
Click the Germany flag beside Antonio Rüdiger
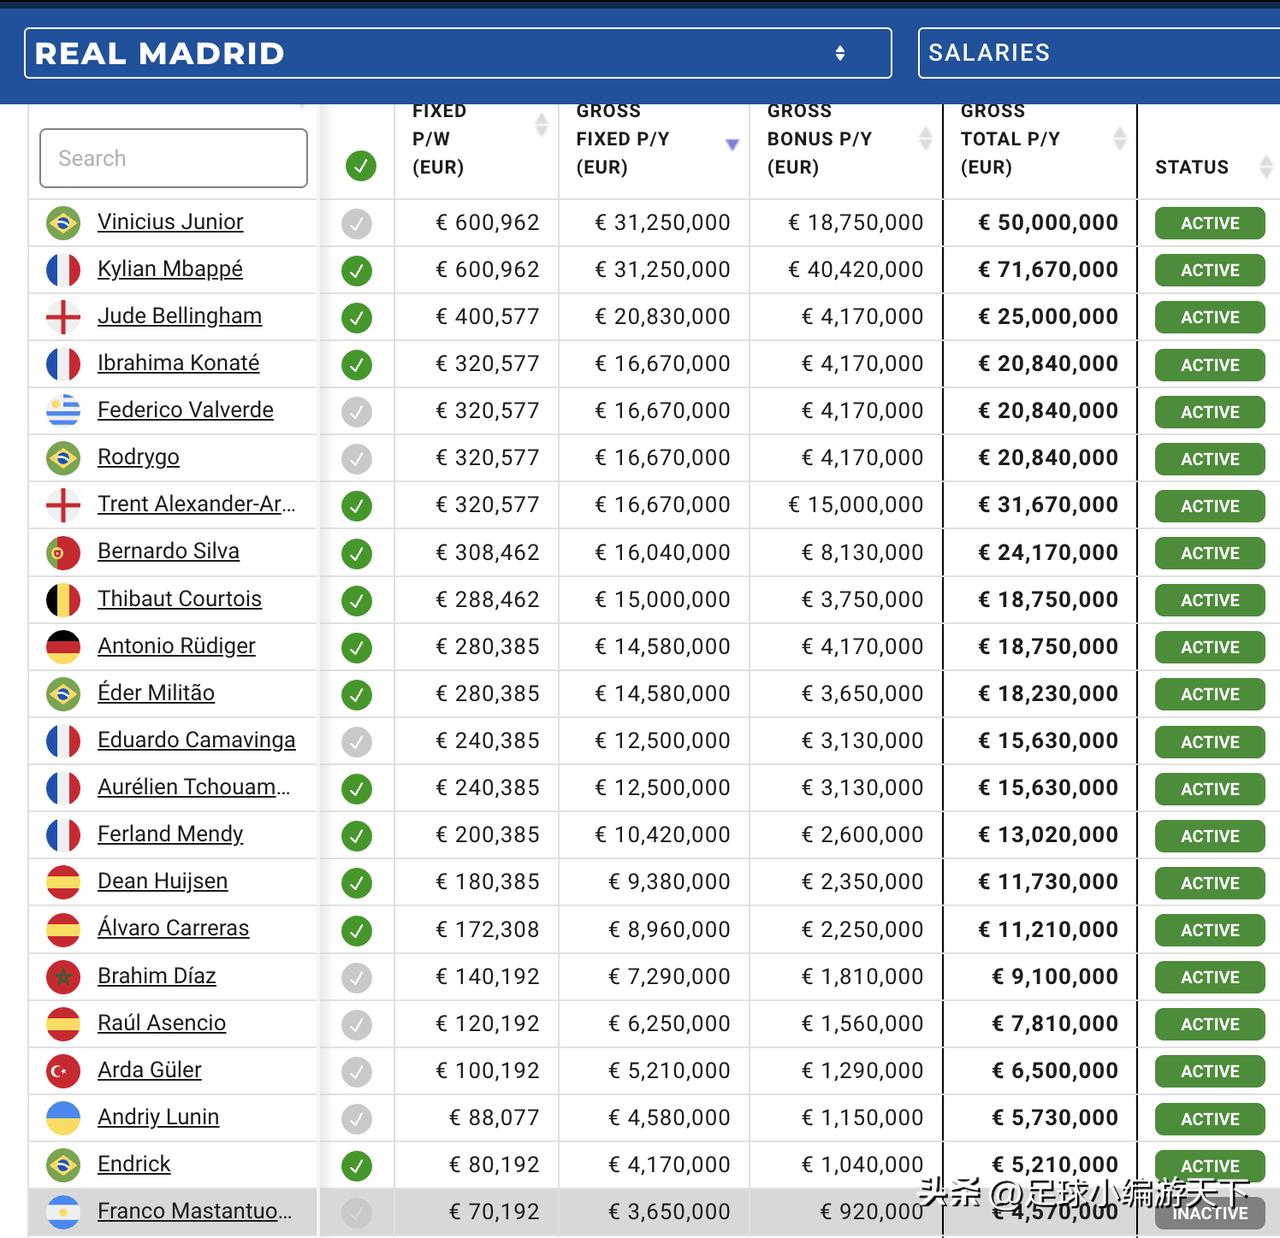pos(63,647)
